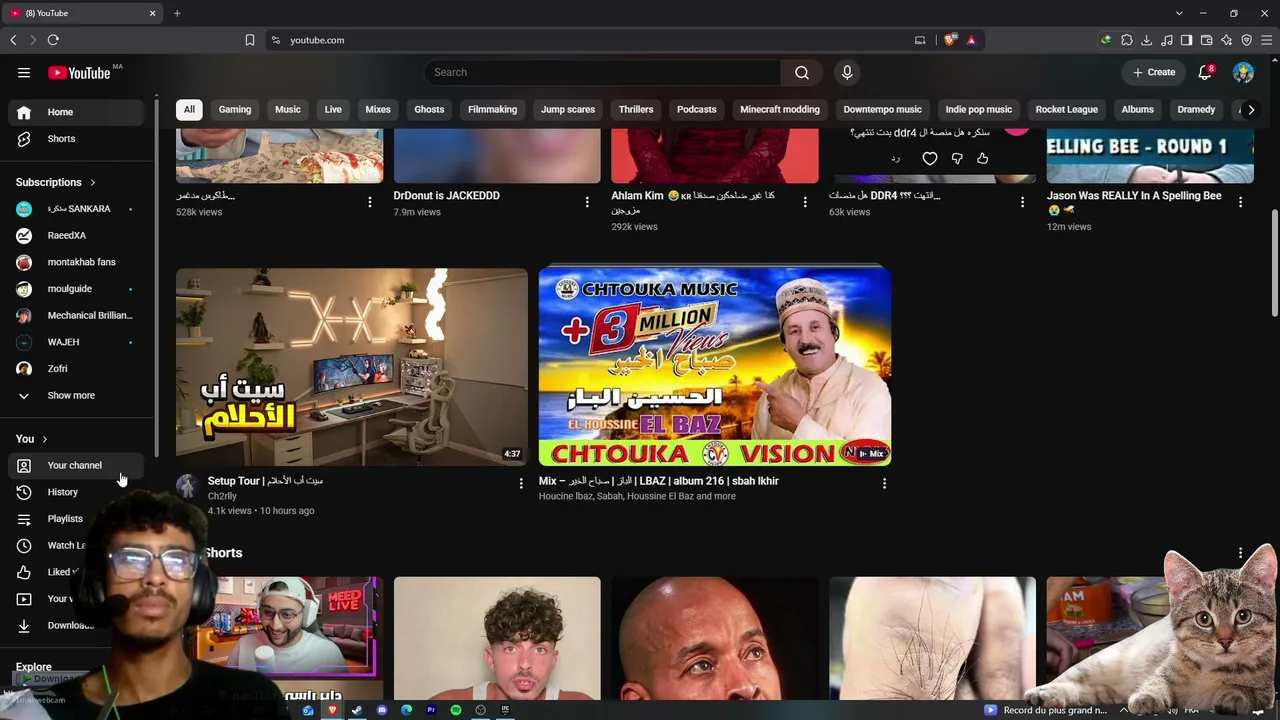Open browser extensions puzzle icon
The image size is (1280, 720).
tap(1127, 40)
